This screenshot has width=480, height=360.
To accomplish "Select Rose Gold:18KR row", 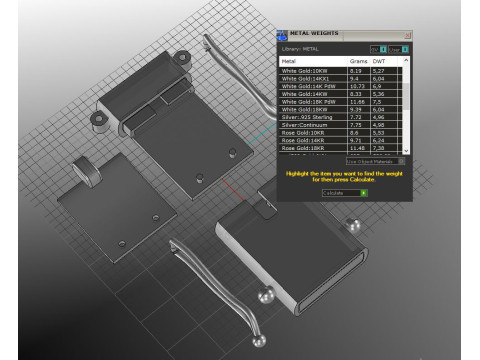I will coord(340,148).
